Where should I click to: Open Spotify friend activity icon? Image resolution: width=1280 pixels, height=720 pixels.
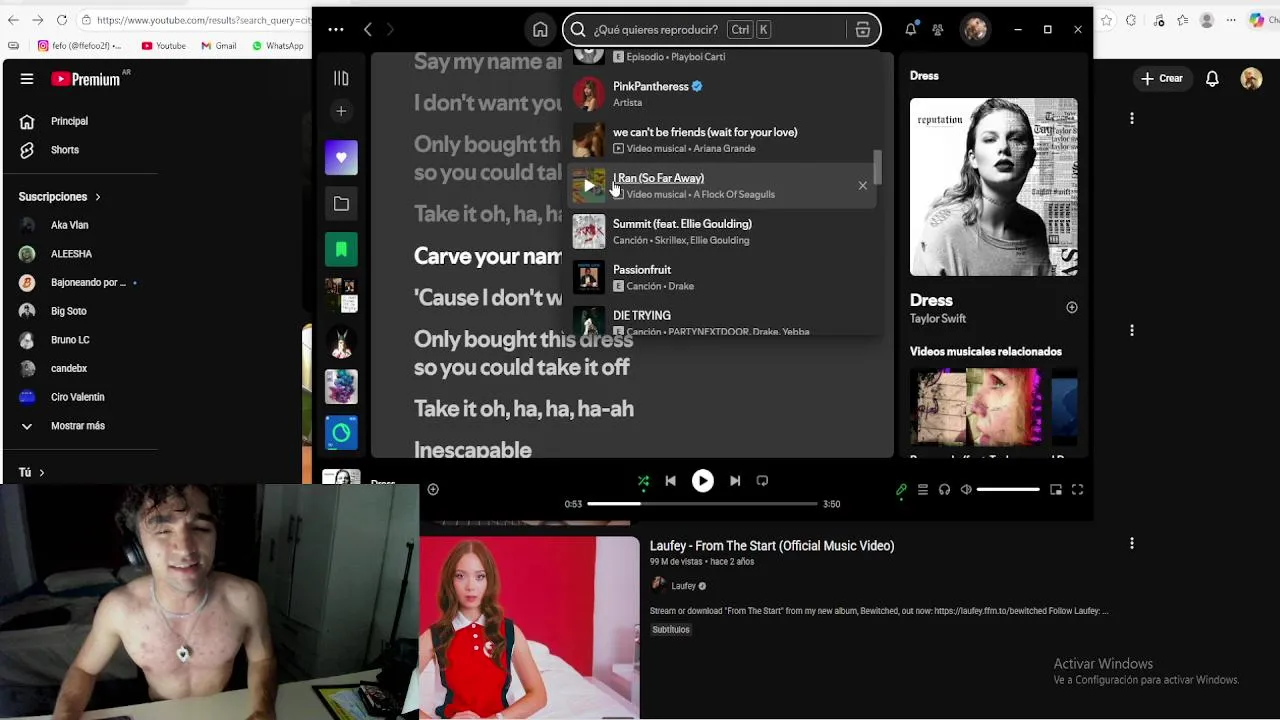[938, 30]
